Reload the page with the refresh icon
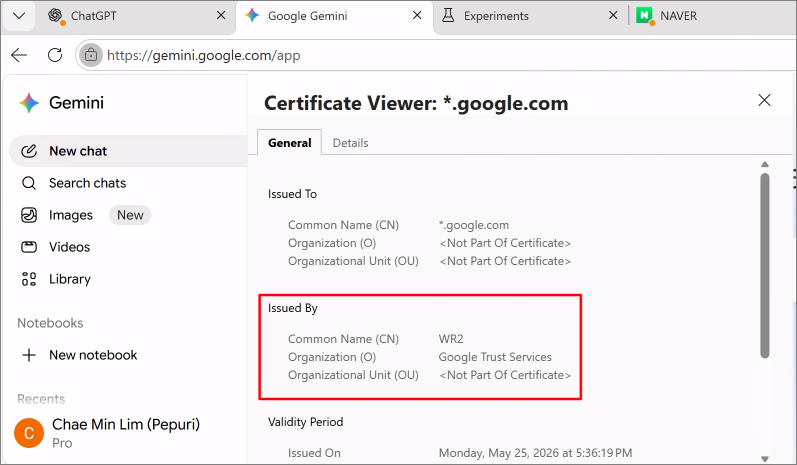The image size is (797, 465). [x=55, y=55]
